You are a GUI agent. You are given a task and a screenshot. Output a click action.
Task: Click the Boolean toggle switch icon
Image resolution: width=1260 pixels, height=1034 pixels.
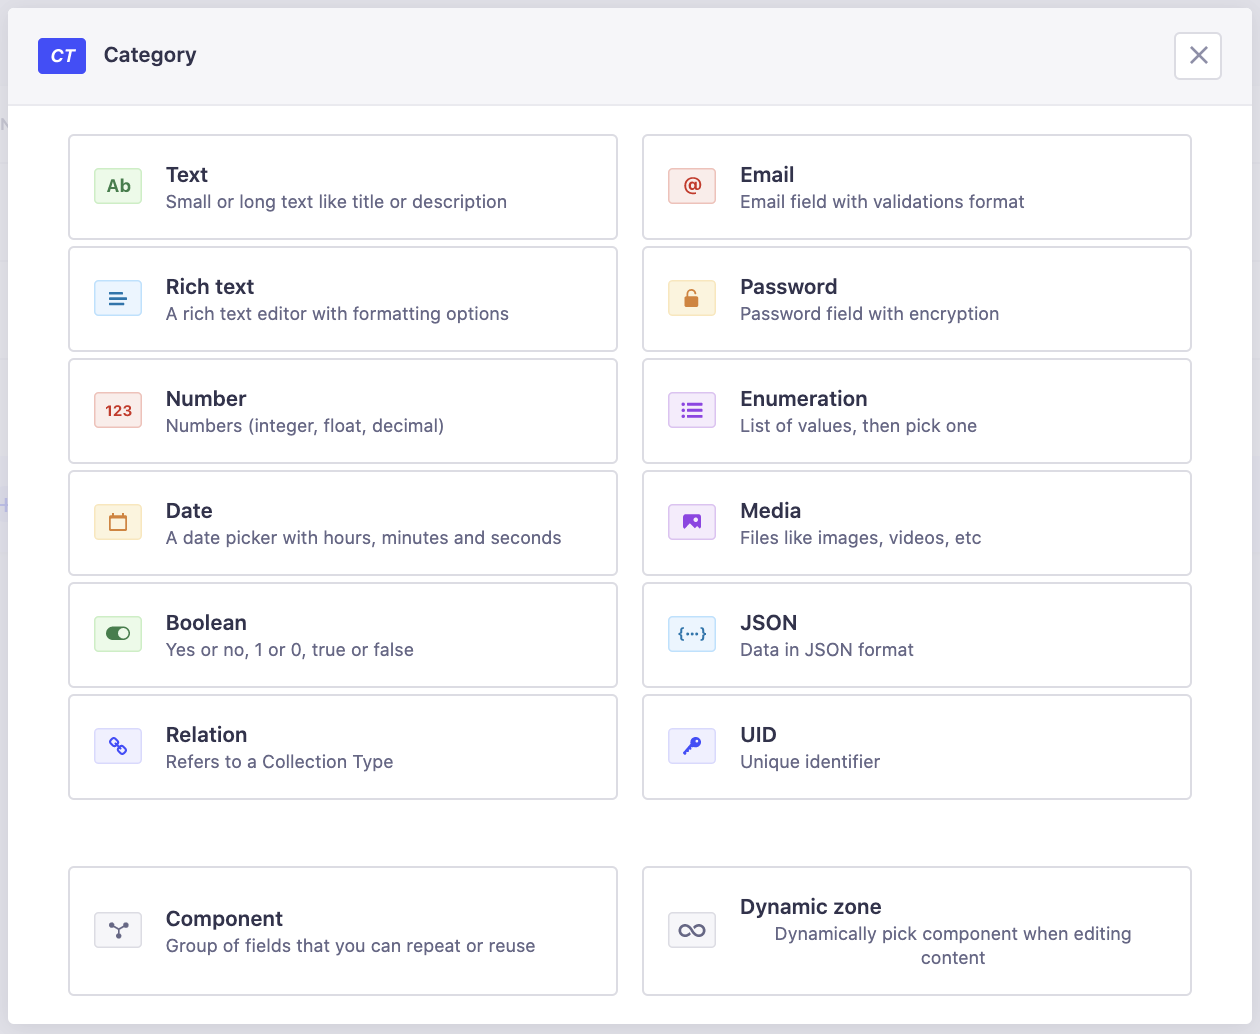click(118, 634)
